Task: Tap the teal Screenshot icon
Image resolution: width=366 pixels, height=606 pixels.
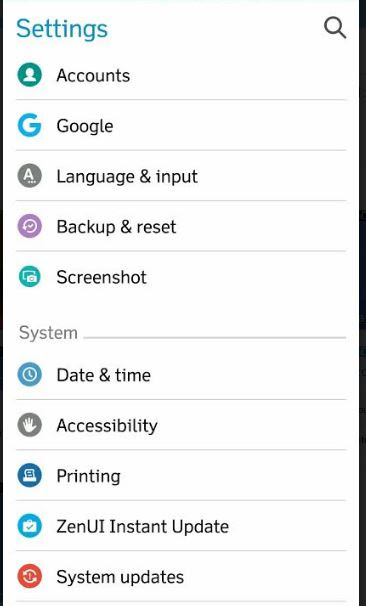Action: tap(29, 277)
